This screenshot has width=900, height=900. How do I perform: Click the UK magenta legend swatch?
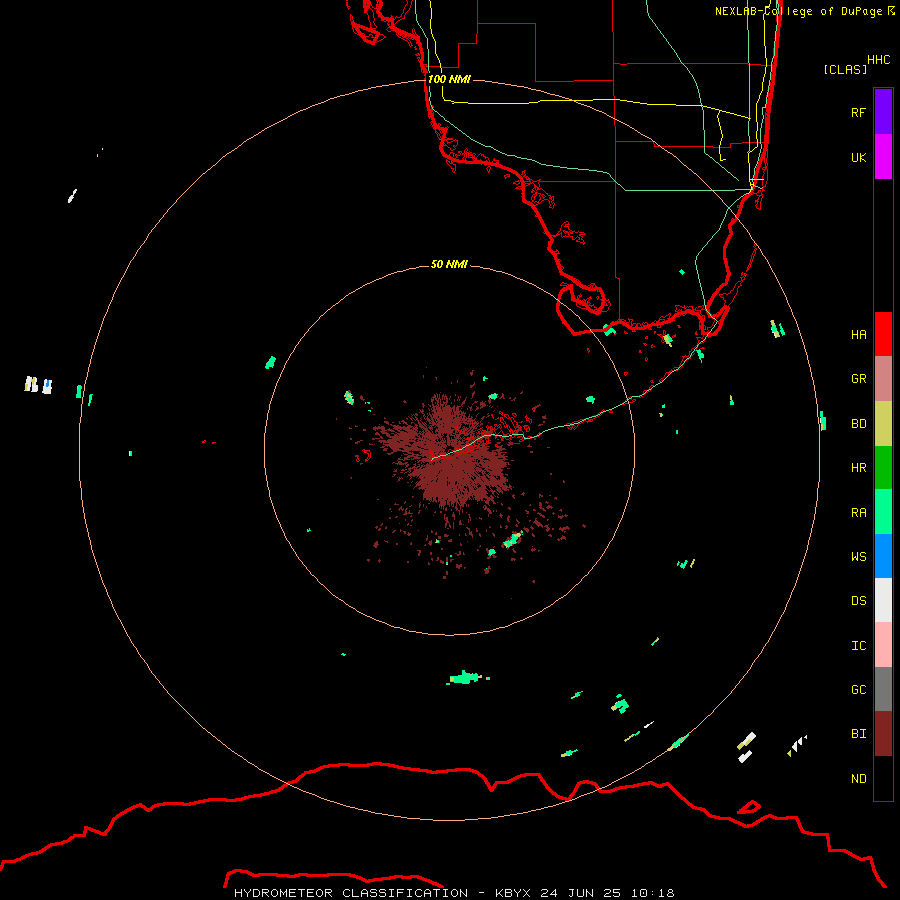coord(883,157)
